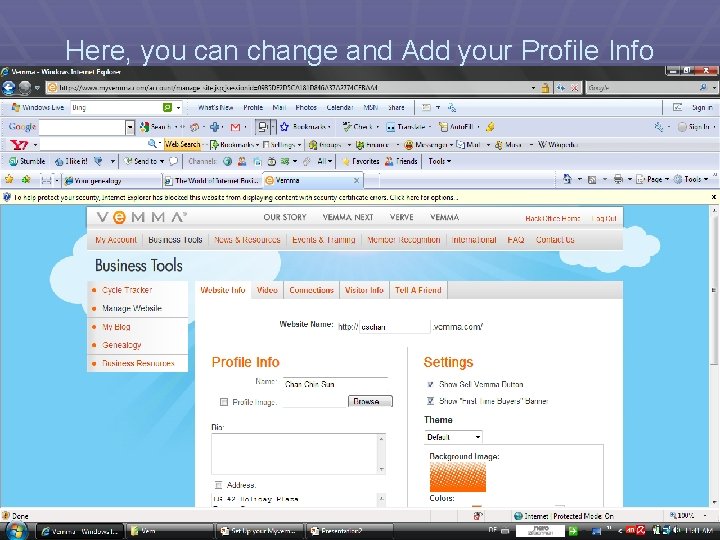Viewport: 720px width, 540px height.
Task: Click the search magnifier in IE search box
Action: (703, 87)
